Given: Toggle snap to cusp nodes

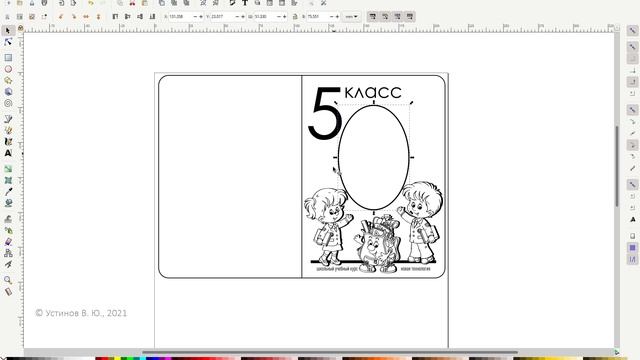Looking at the screenshot, I should [x=632, y=145].
